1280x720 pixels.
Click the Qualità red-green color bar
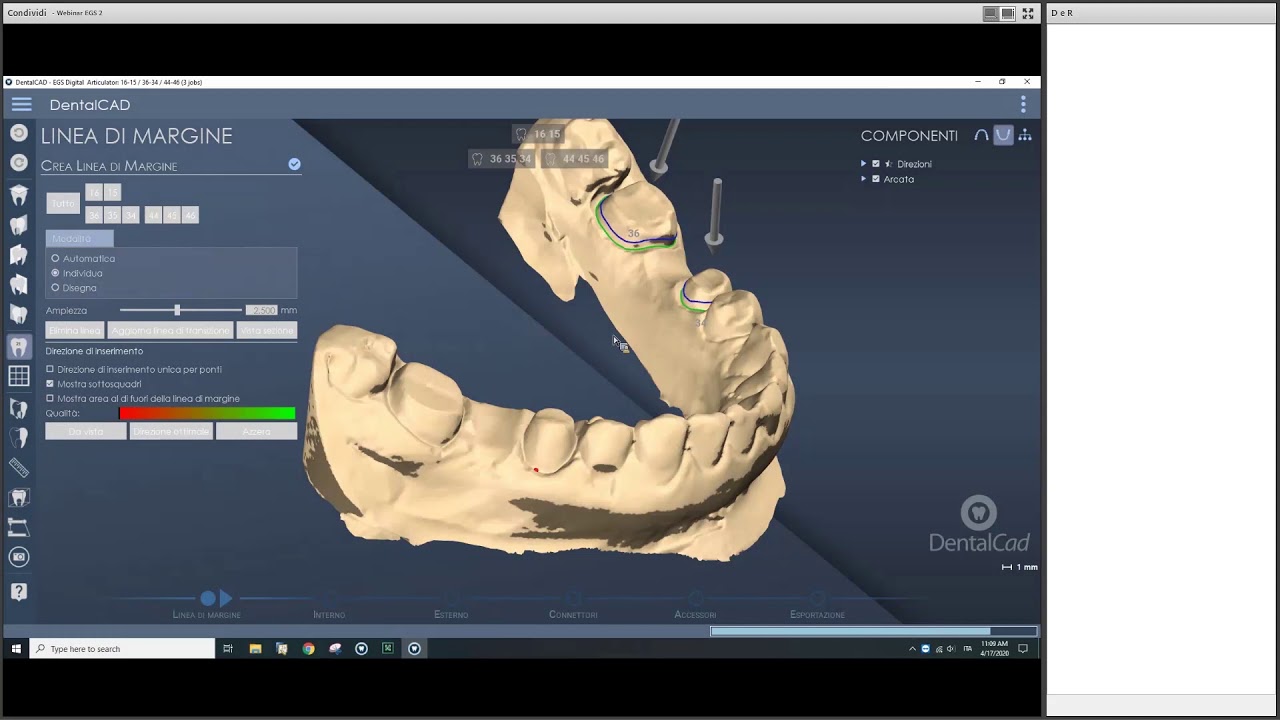(x=207, y=413)
